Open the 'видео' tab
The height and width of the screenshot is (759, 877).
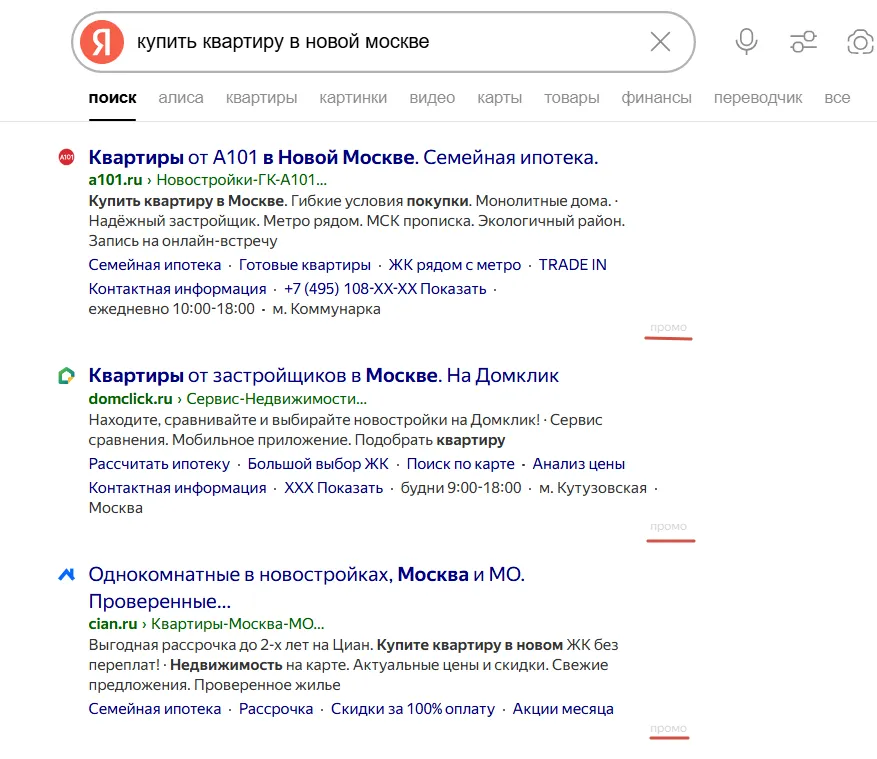point(432,97)
